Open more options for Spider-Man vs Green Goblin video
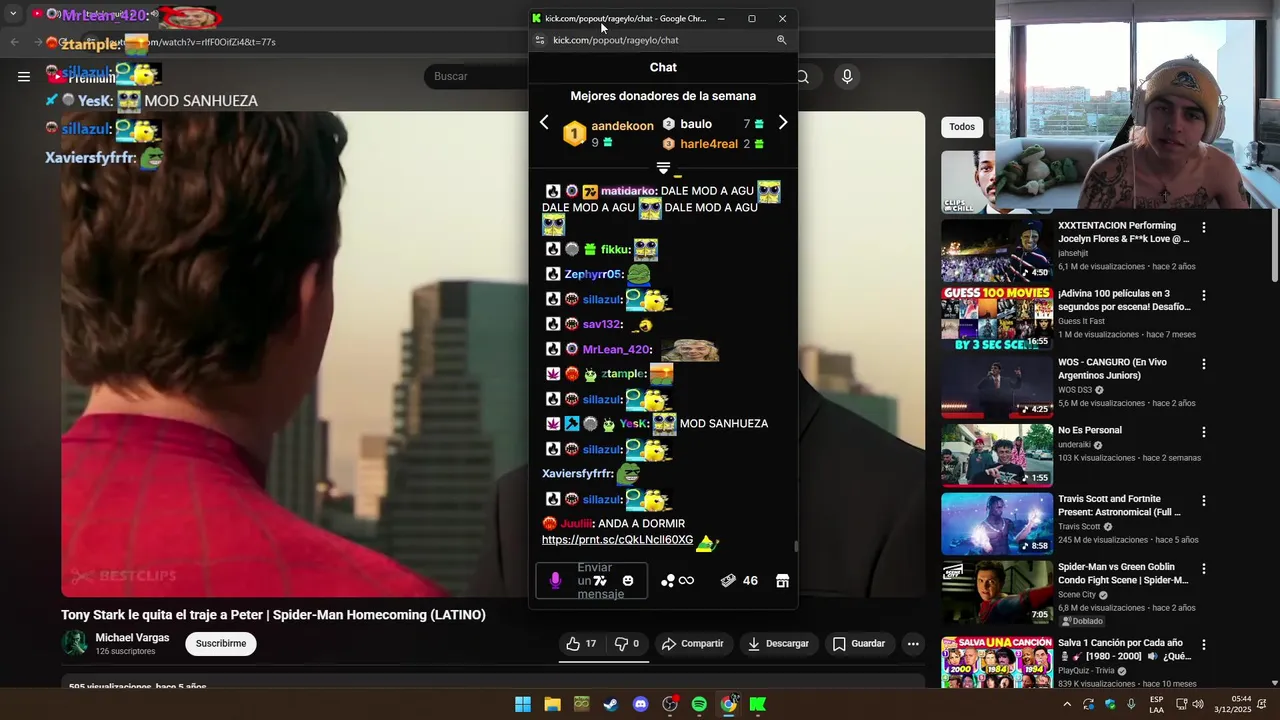Screen dimensions: 1280x720 click(1204, 568)
